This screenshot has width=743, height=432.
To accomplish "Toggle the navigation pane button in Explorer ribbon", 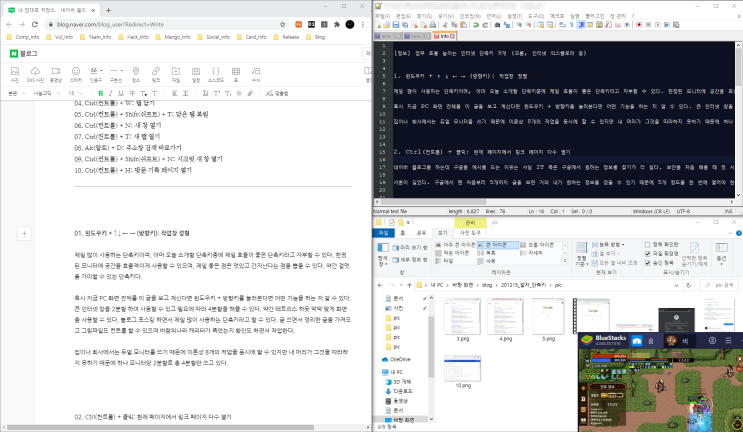I will pyautogui.click(x=382, y=253).
